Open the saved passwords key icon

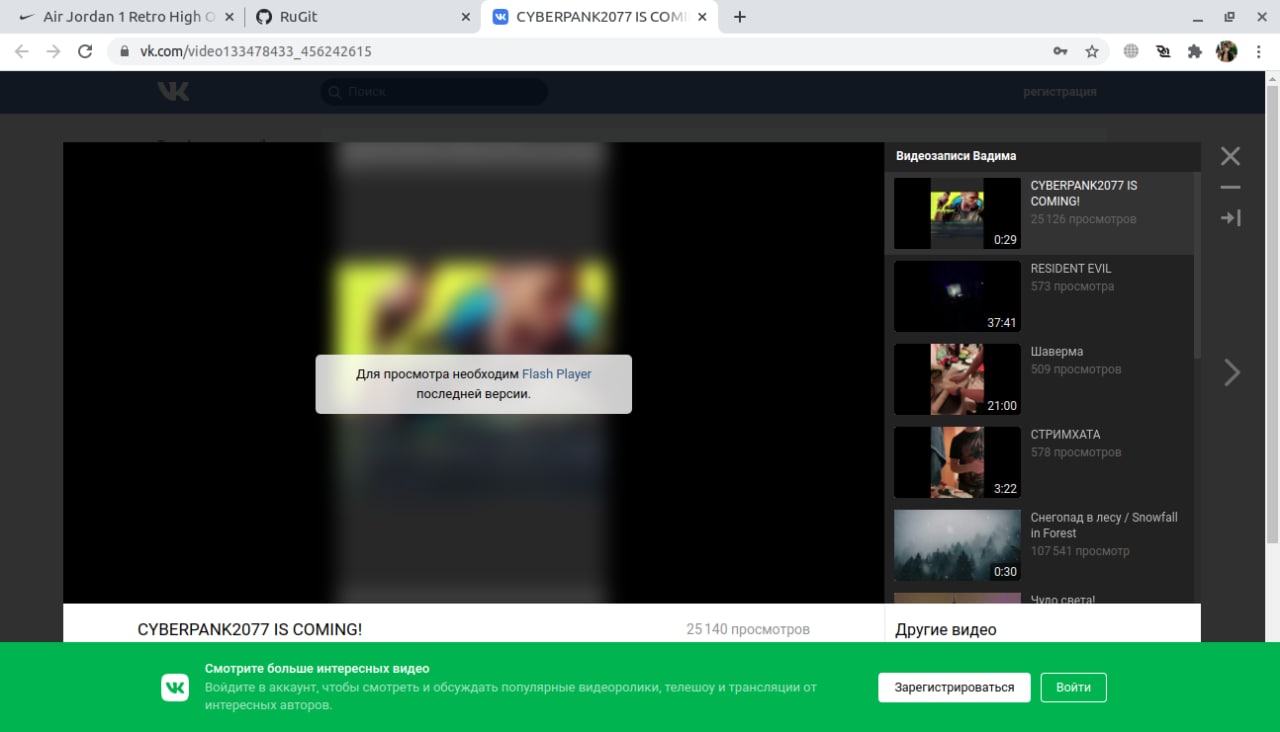[x=1060, y=51]
